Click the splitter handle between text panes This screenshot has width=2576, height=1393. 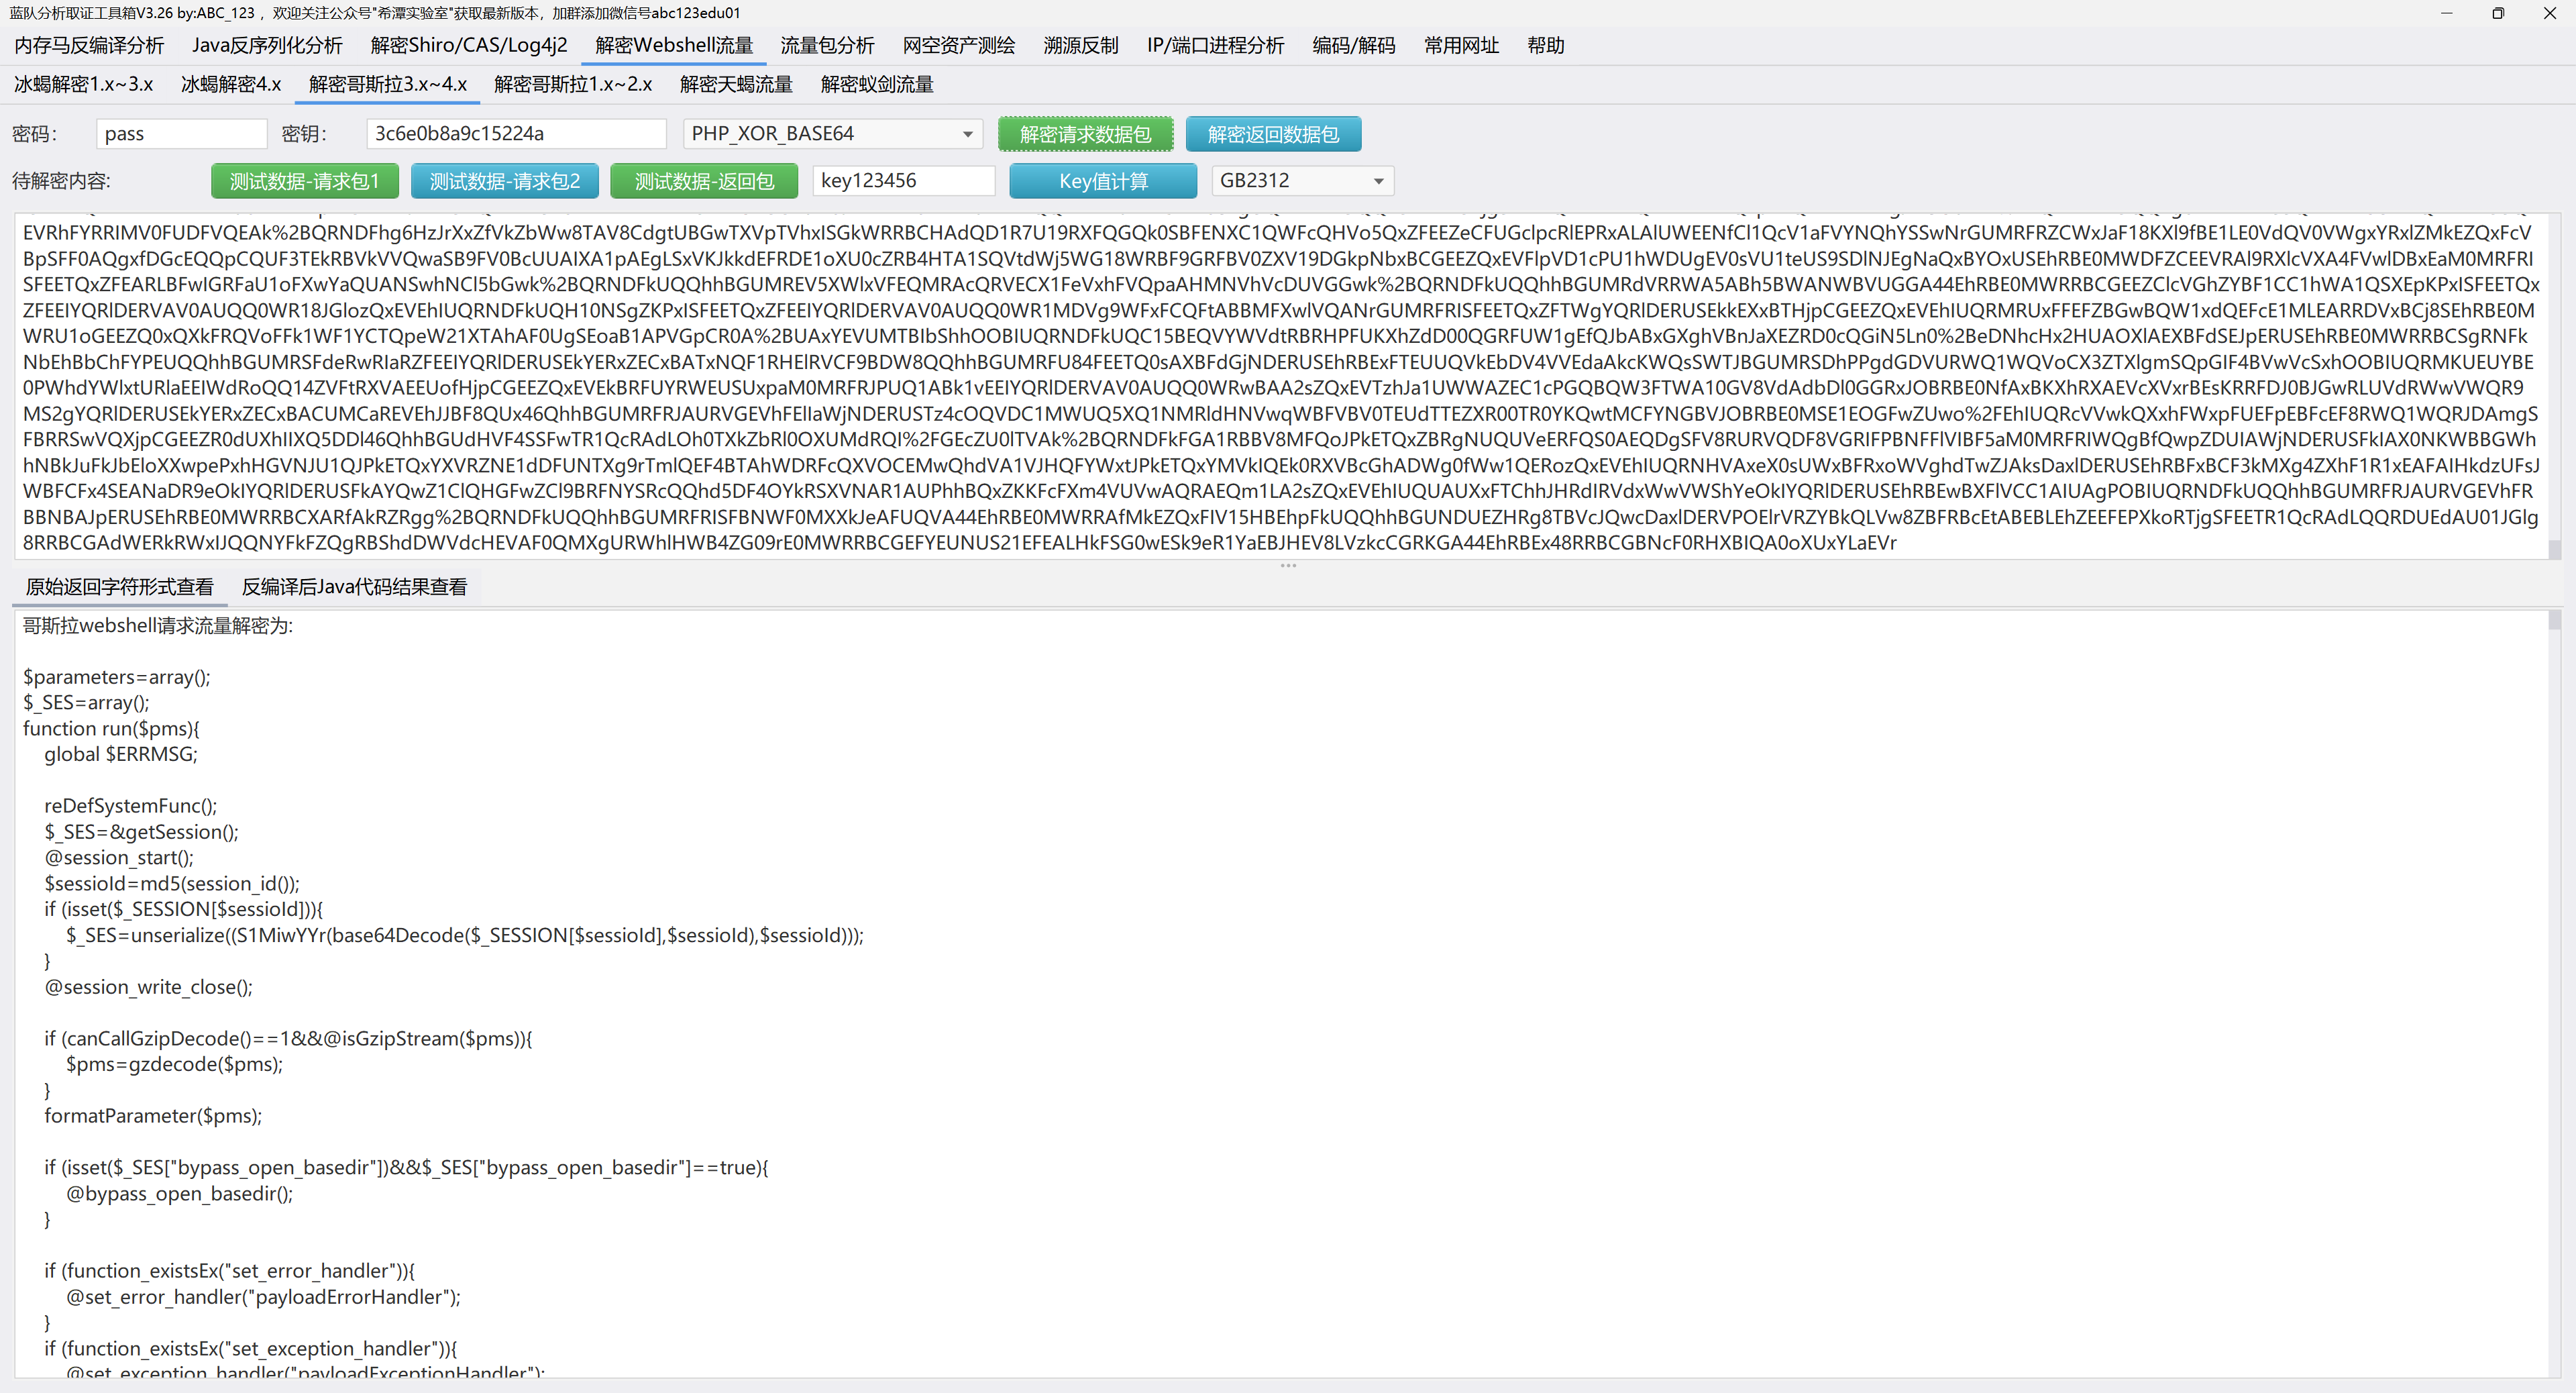(1287, 566)
